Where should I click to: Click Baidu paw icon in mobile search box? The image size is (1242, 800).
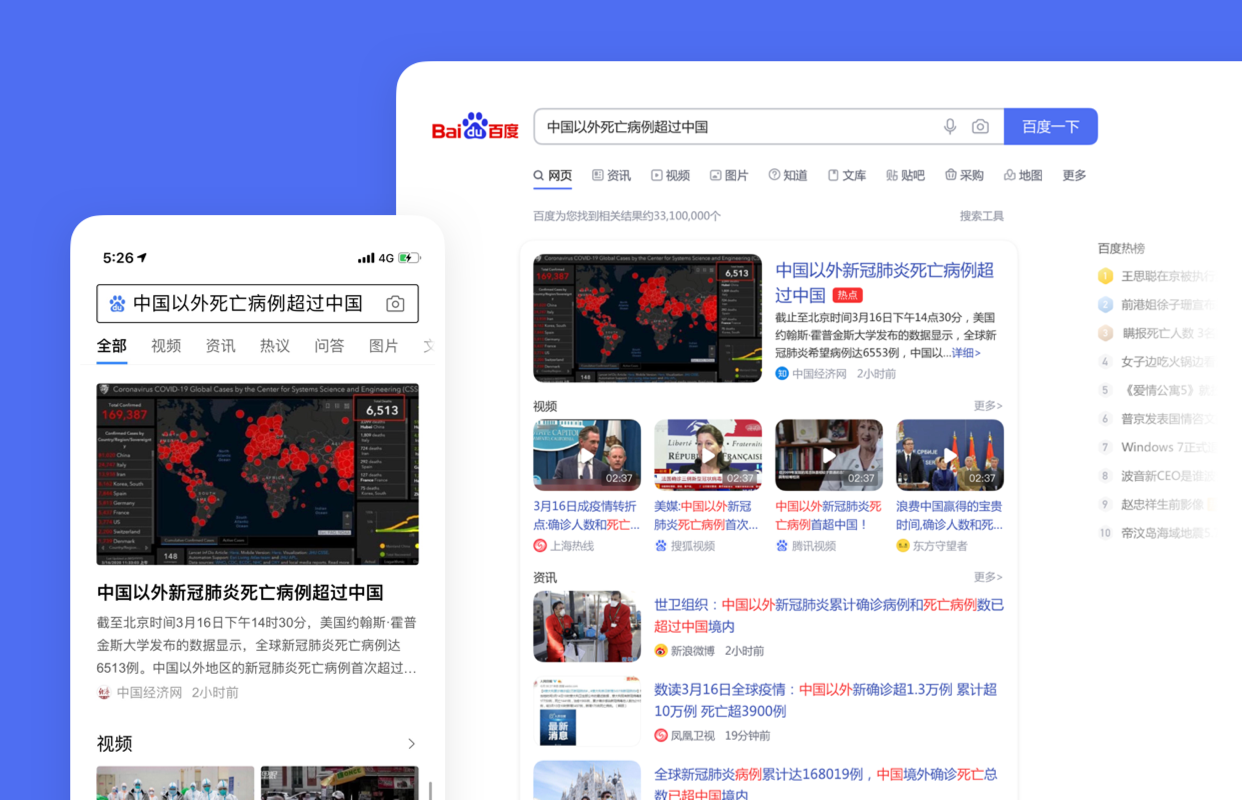point(118,304)
